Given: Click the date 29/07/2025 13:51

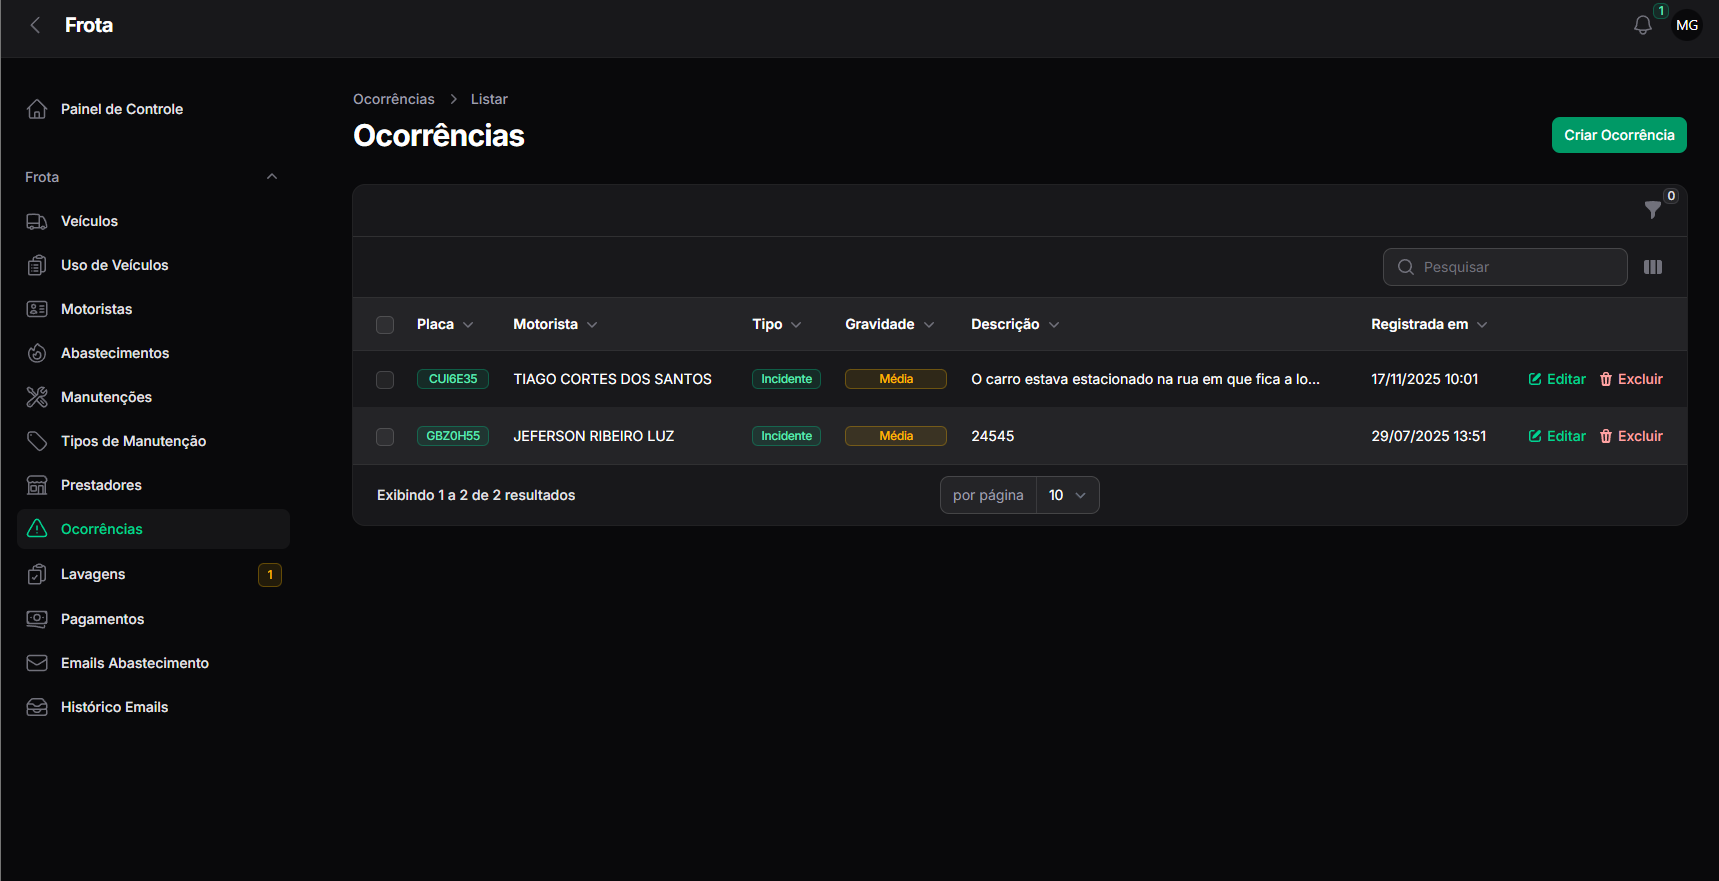Looking at the screenshot, I should [1428, 436].
